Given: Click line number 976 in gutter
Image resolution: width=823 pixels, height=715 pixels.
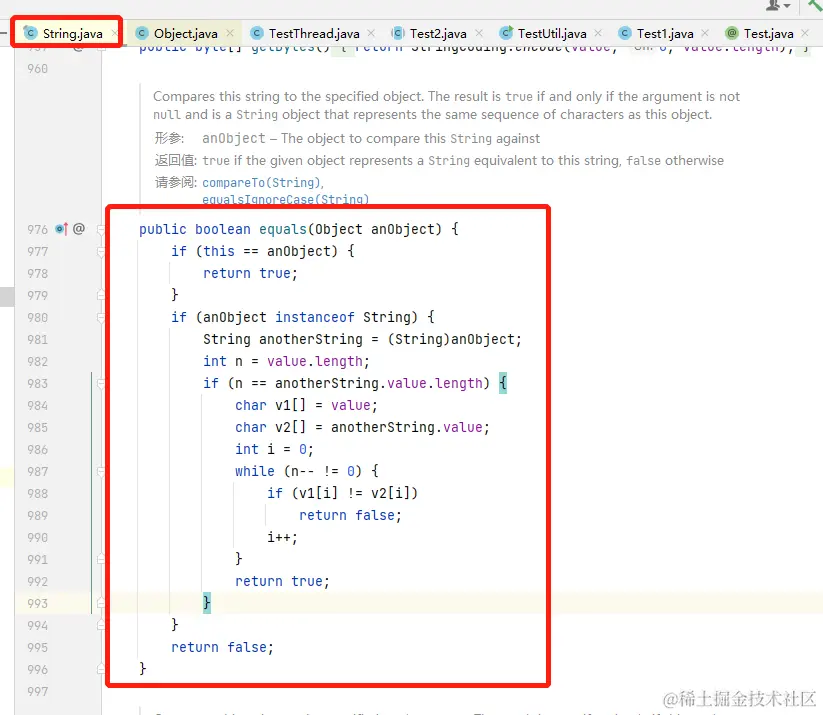Looking at the screenshot, I should pos(38,229).
